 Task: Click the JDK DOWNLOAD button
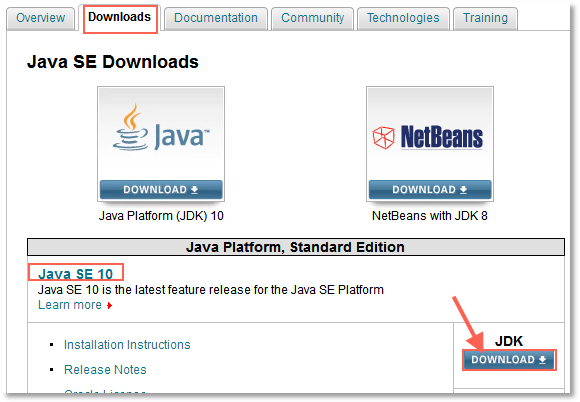click(x=509, y=360)
